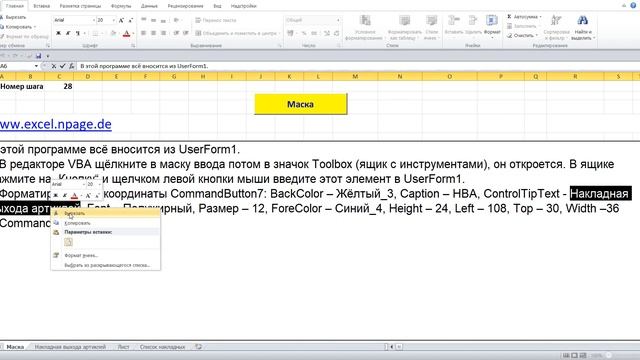Screen dimensions: 640x360
Task: Cancel entry with the formula bar X
Action: click(53, 66)
